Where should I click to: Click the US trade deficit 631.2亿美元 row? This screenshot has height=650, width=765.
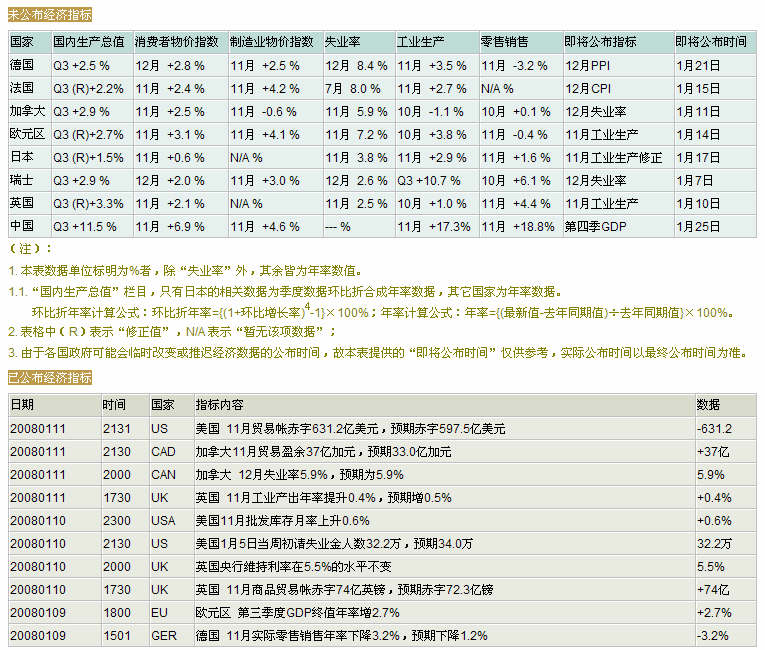[382, 429]
